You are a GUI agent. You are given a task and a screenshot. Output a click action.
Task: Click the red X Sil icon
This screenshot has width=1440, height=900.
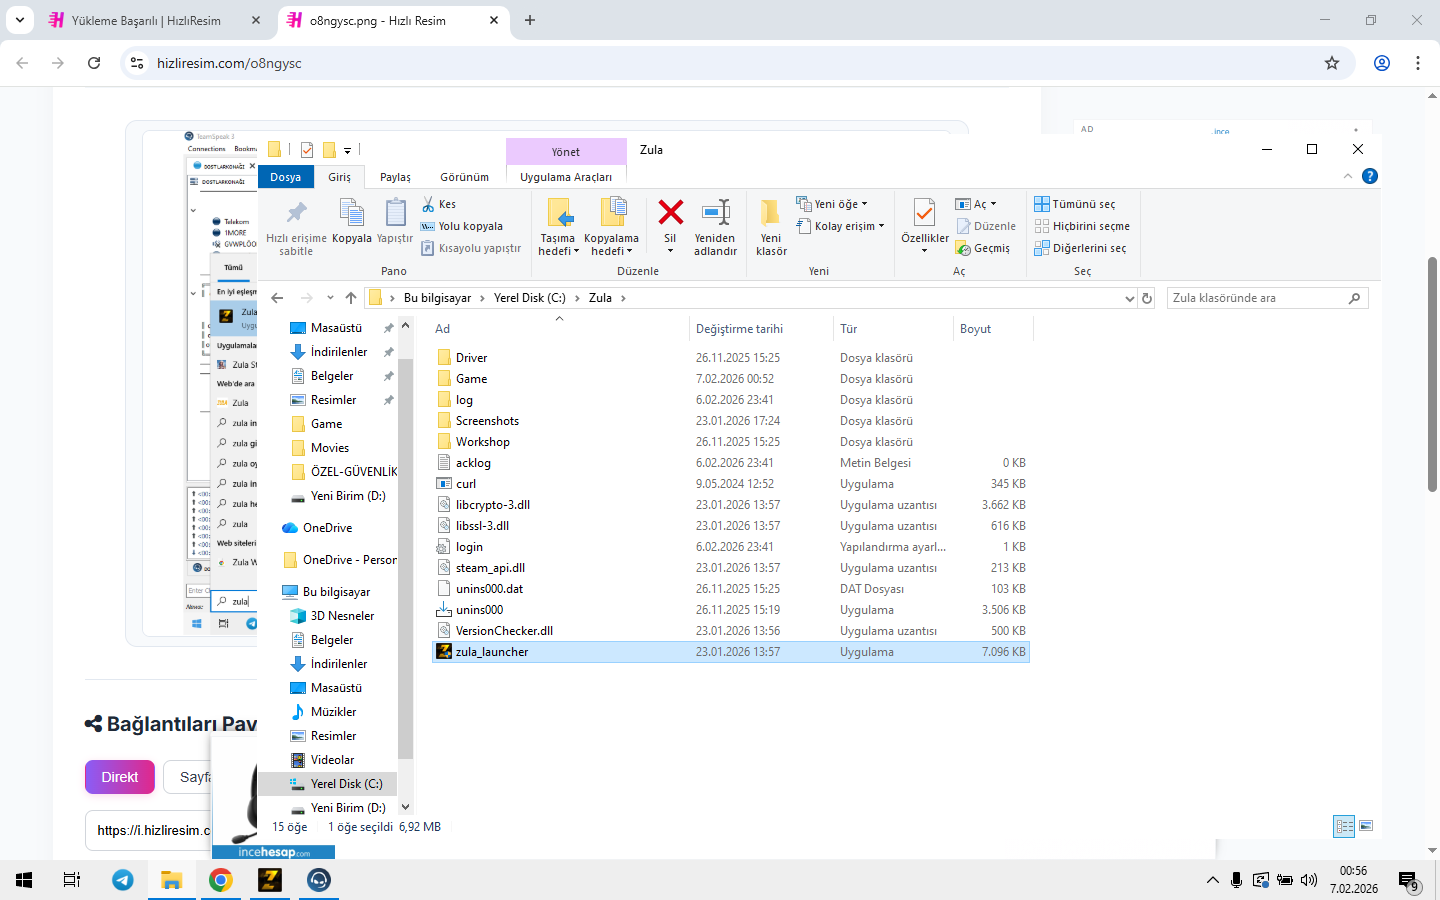click(670, 212)
